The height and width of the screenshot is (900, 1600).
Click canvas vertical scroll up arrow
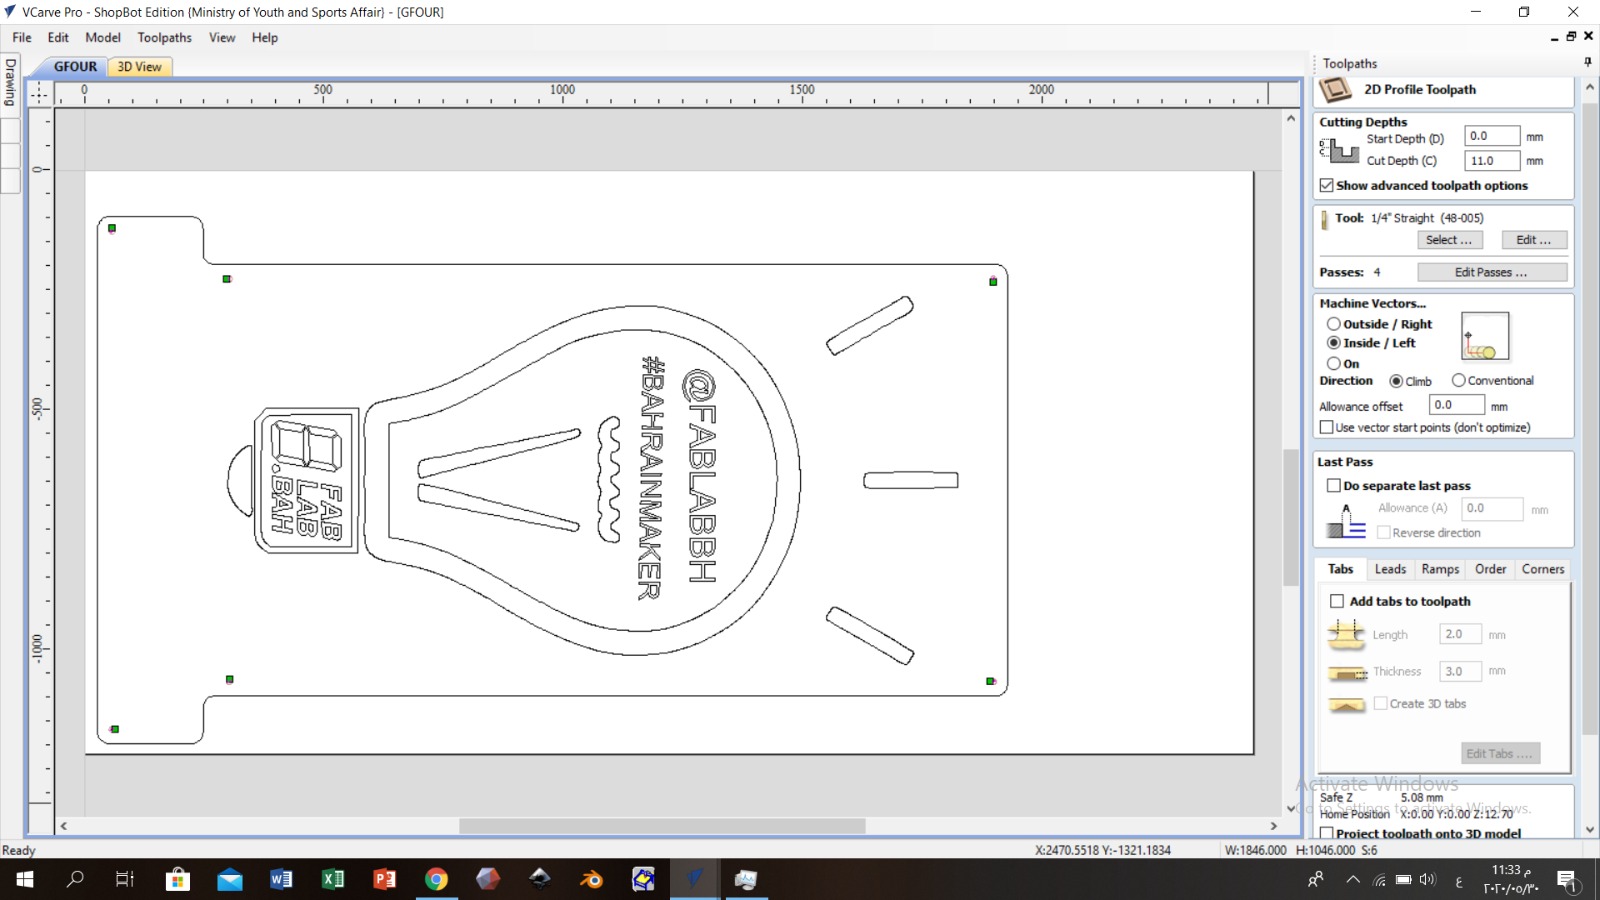coord(1291,118)
